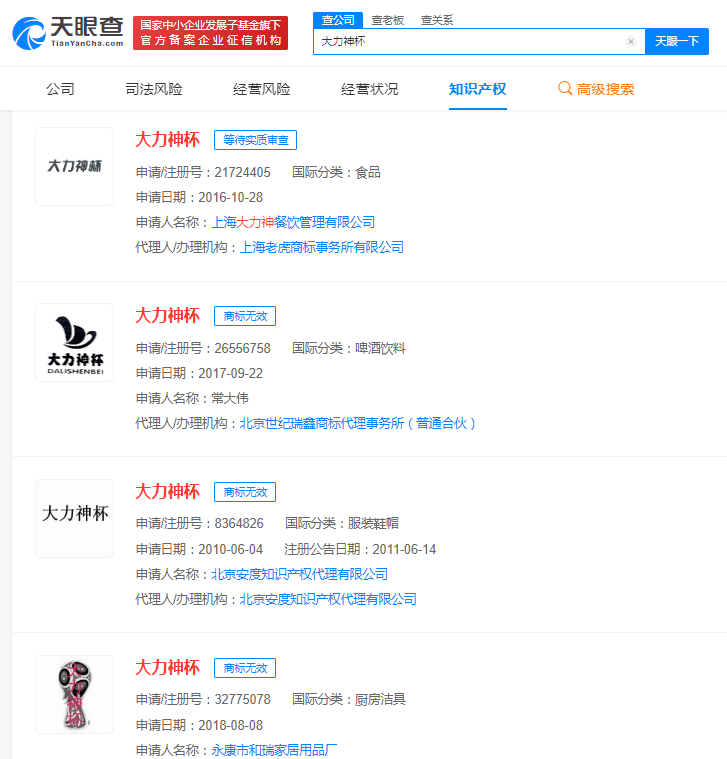Select 国际分类：厨房洁具 text

pyautogui.click(x=349, y=699)
